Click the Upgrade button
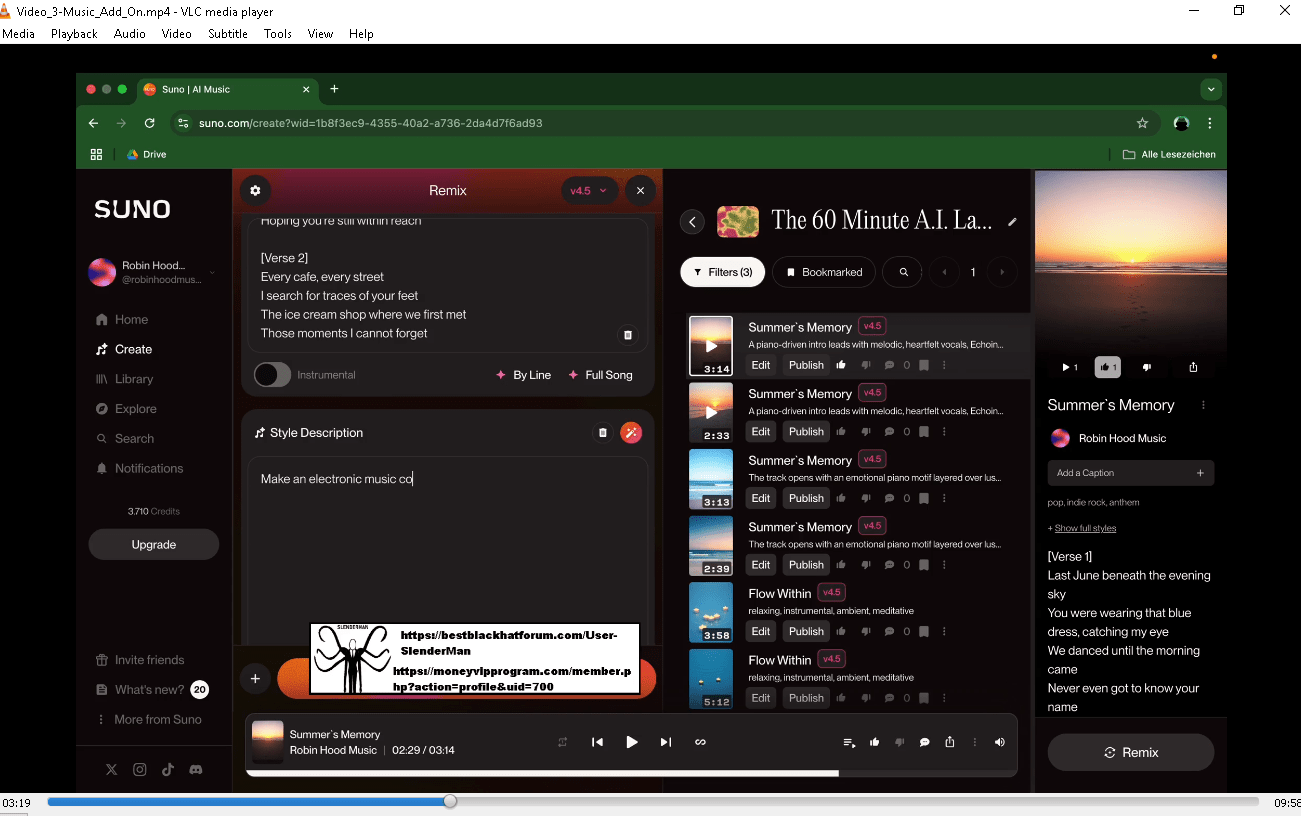The image size is (1301, 816). click(x=154, y=545)
